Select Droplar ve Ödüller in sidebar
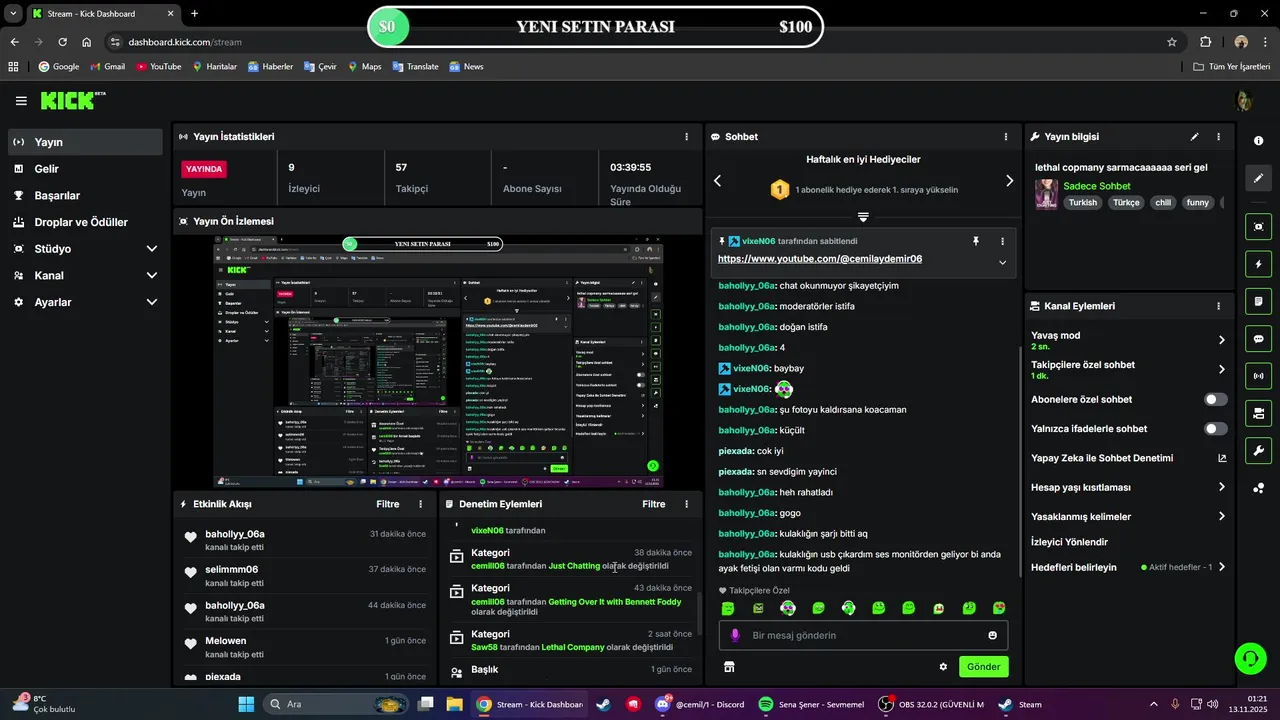The image size is (1280, 720). pyautogui.click(x=86, y=222)
